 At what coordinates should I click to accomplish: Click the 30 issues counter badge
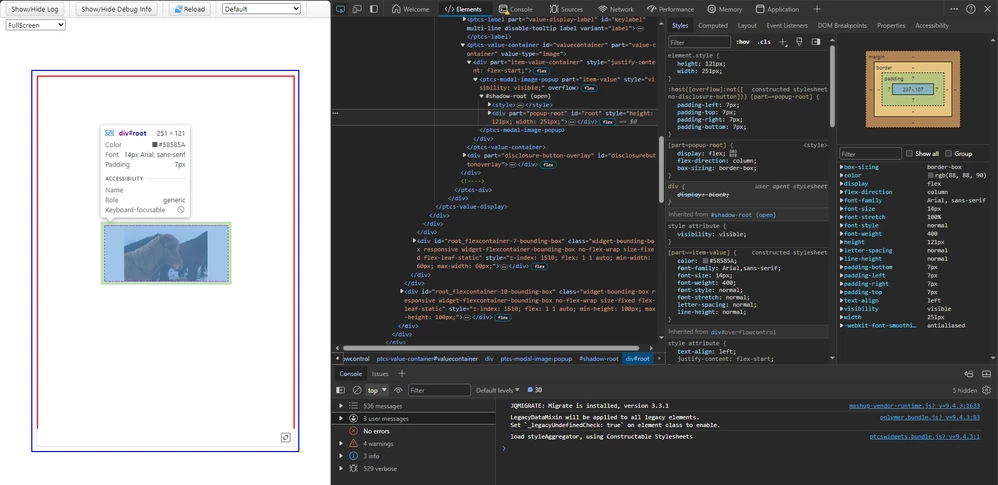click(535, 390)
